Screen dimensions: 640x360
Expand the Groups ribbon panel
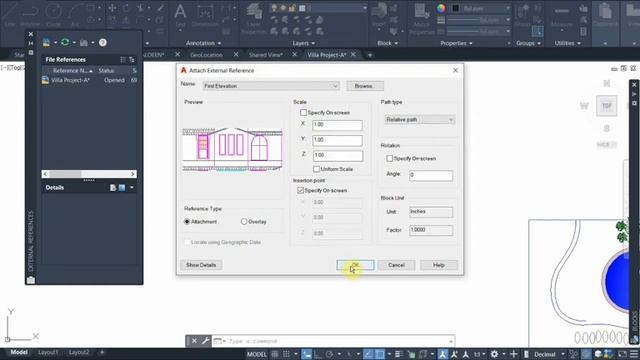pyautogui.click(x=528, y=43)
